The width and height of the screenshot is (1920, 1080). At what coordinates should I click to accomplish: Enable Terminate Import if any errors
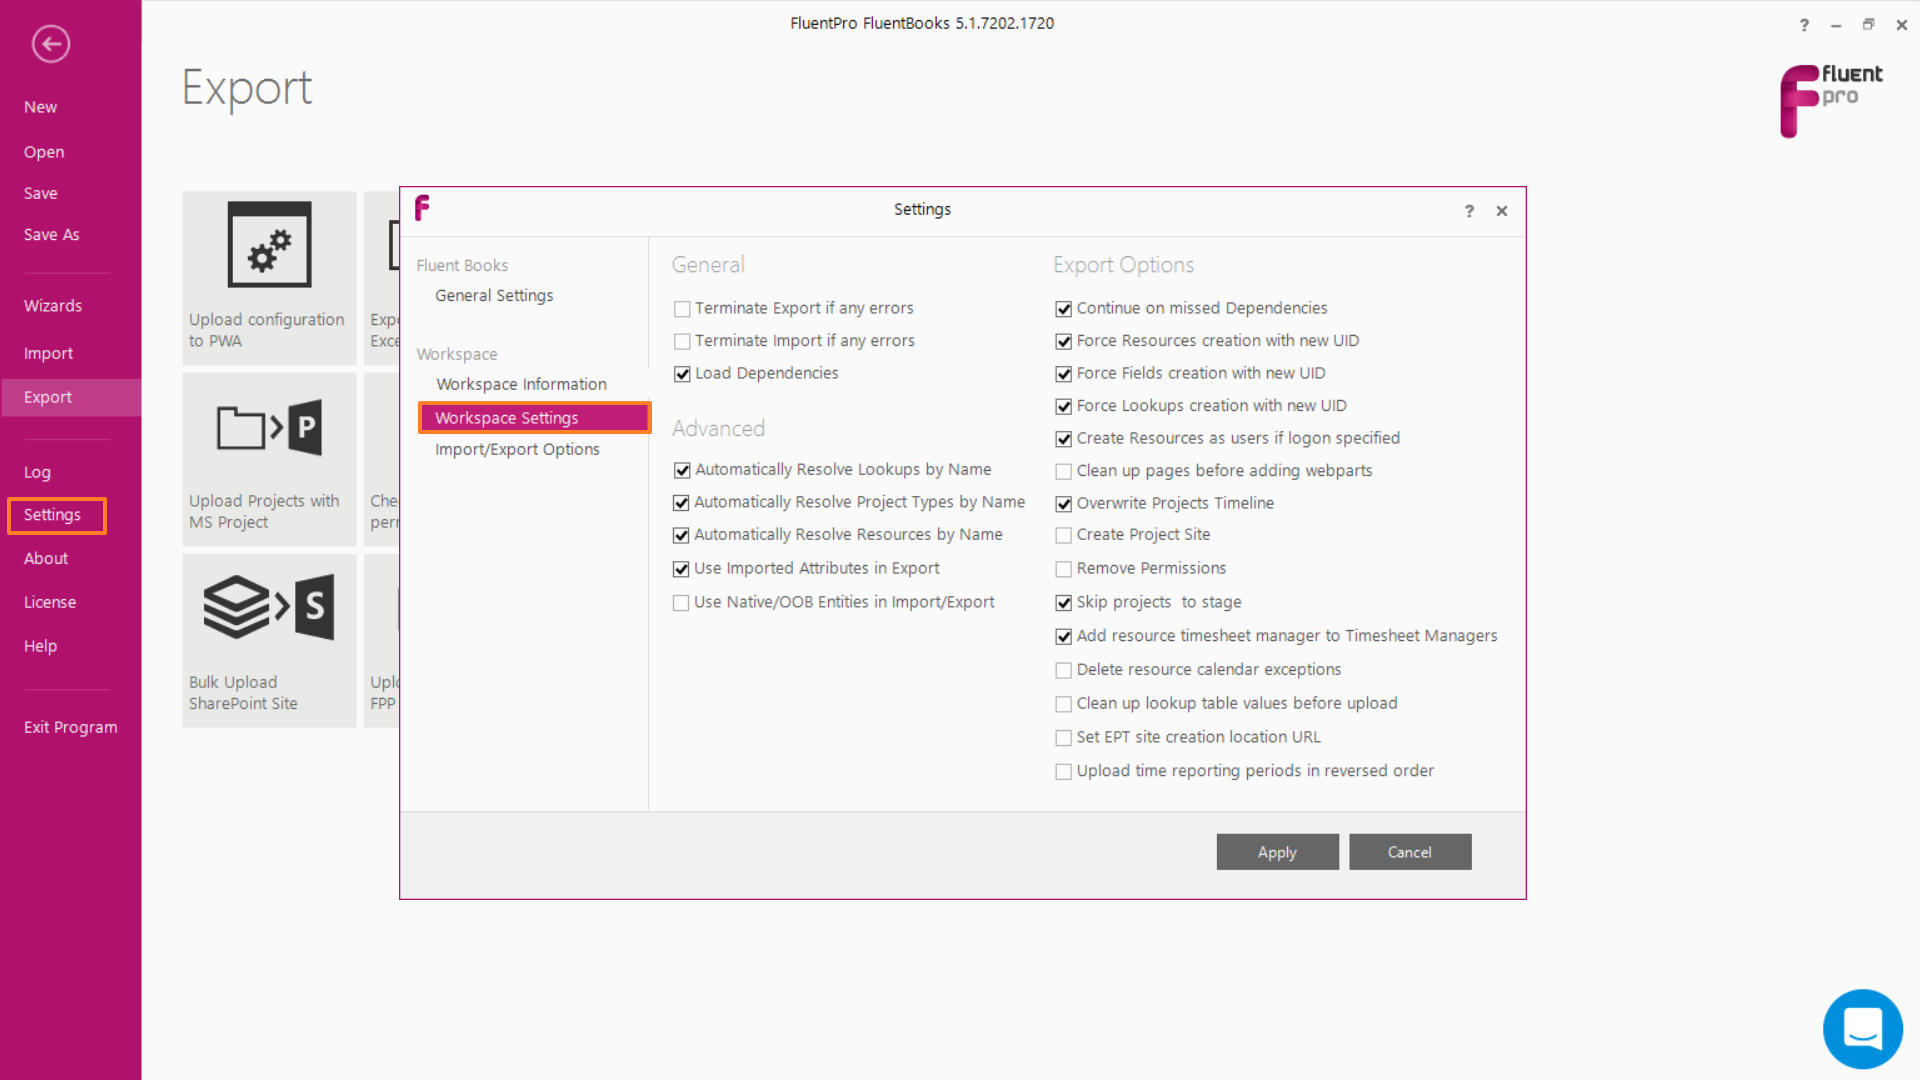682,342
